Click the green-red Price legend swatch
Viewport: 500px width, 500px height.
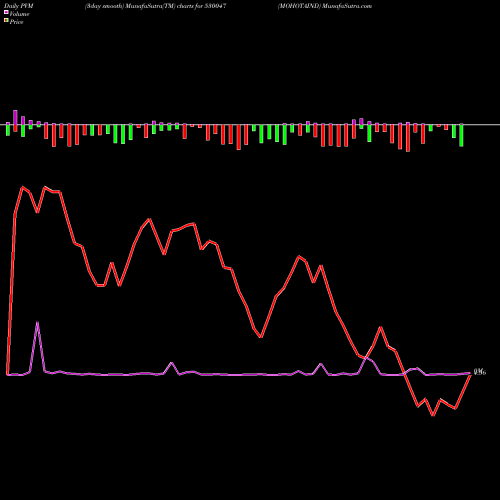pyautogui.click(x=6, y=20)
